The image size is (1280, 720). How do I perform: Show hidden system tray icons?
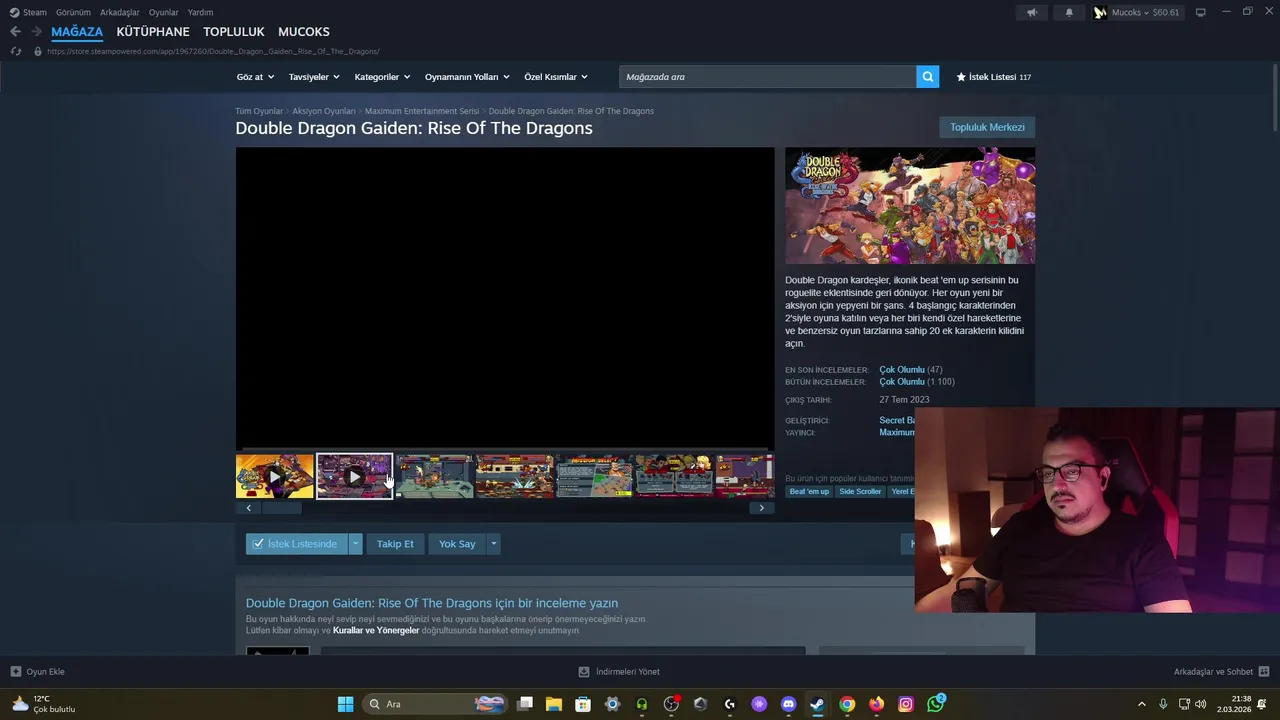tap(1141, 704)
